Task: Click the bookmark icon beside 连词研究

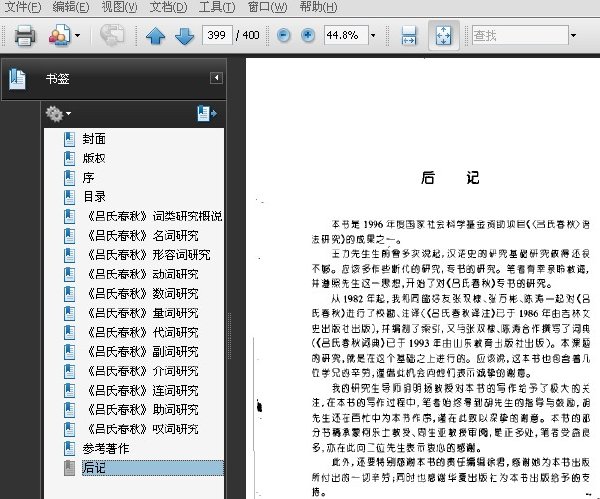Action: [69, 390]
